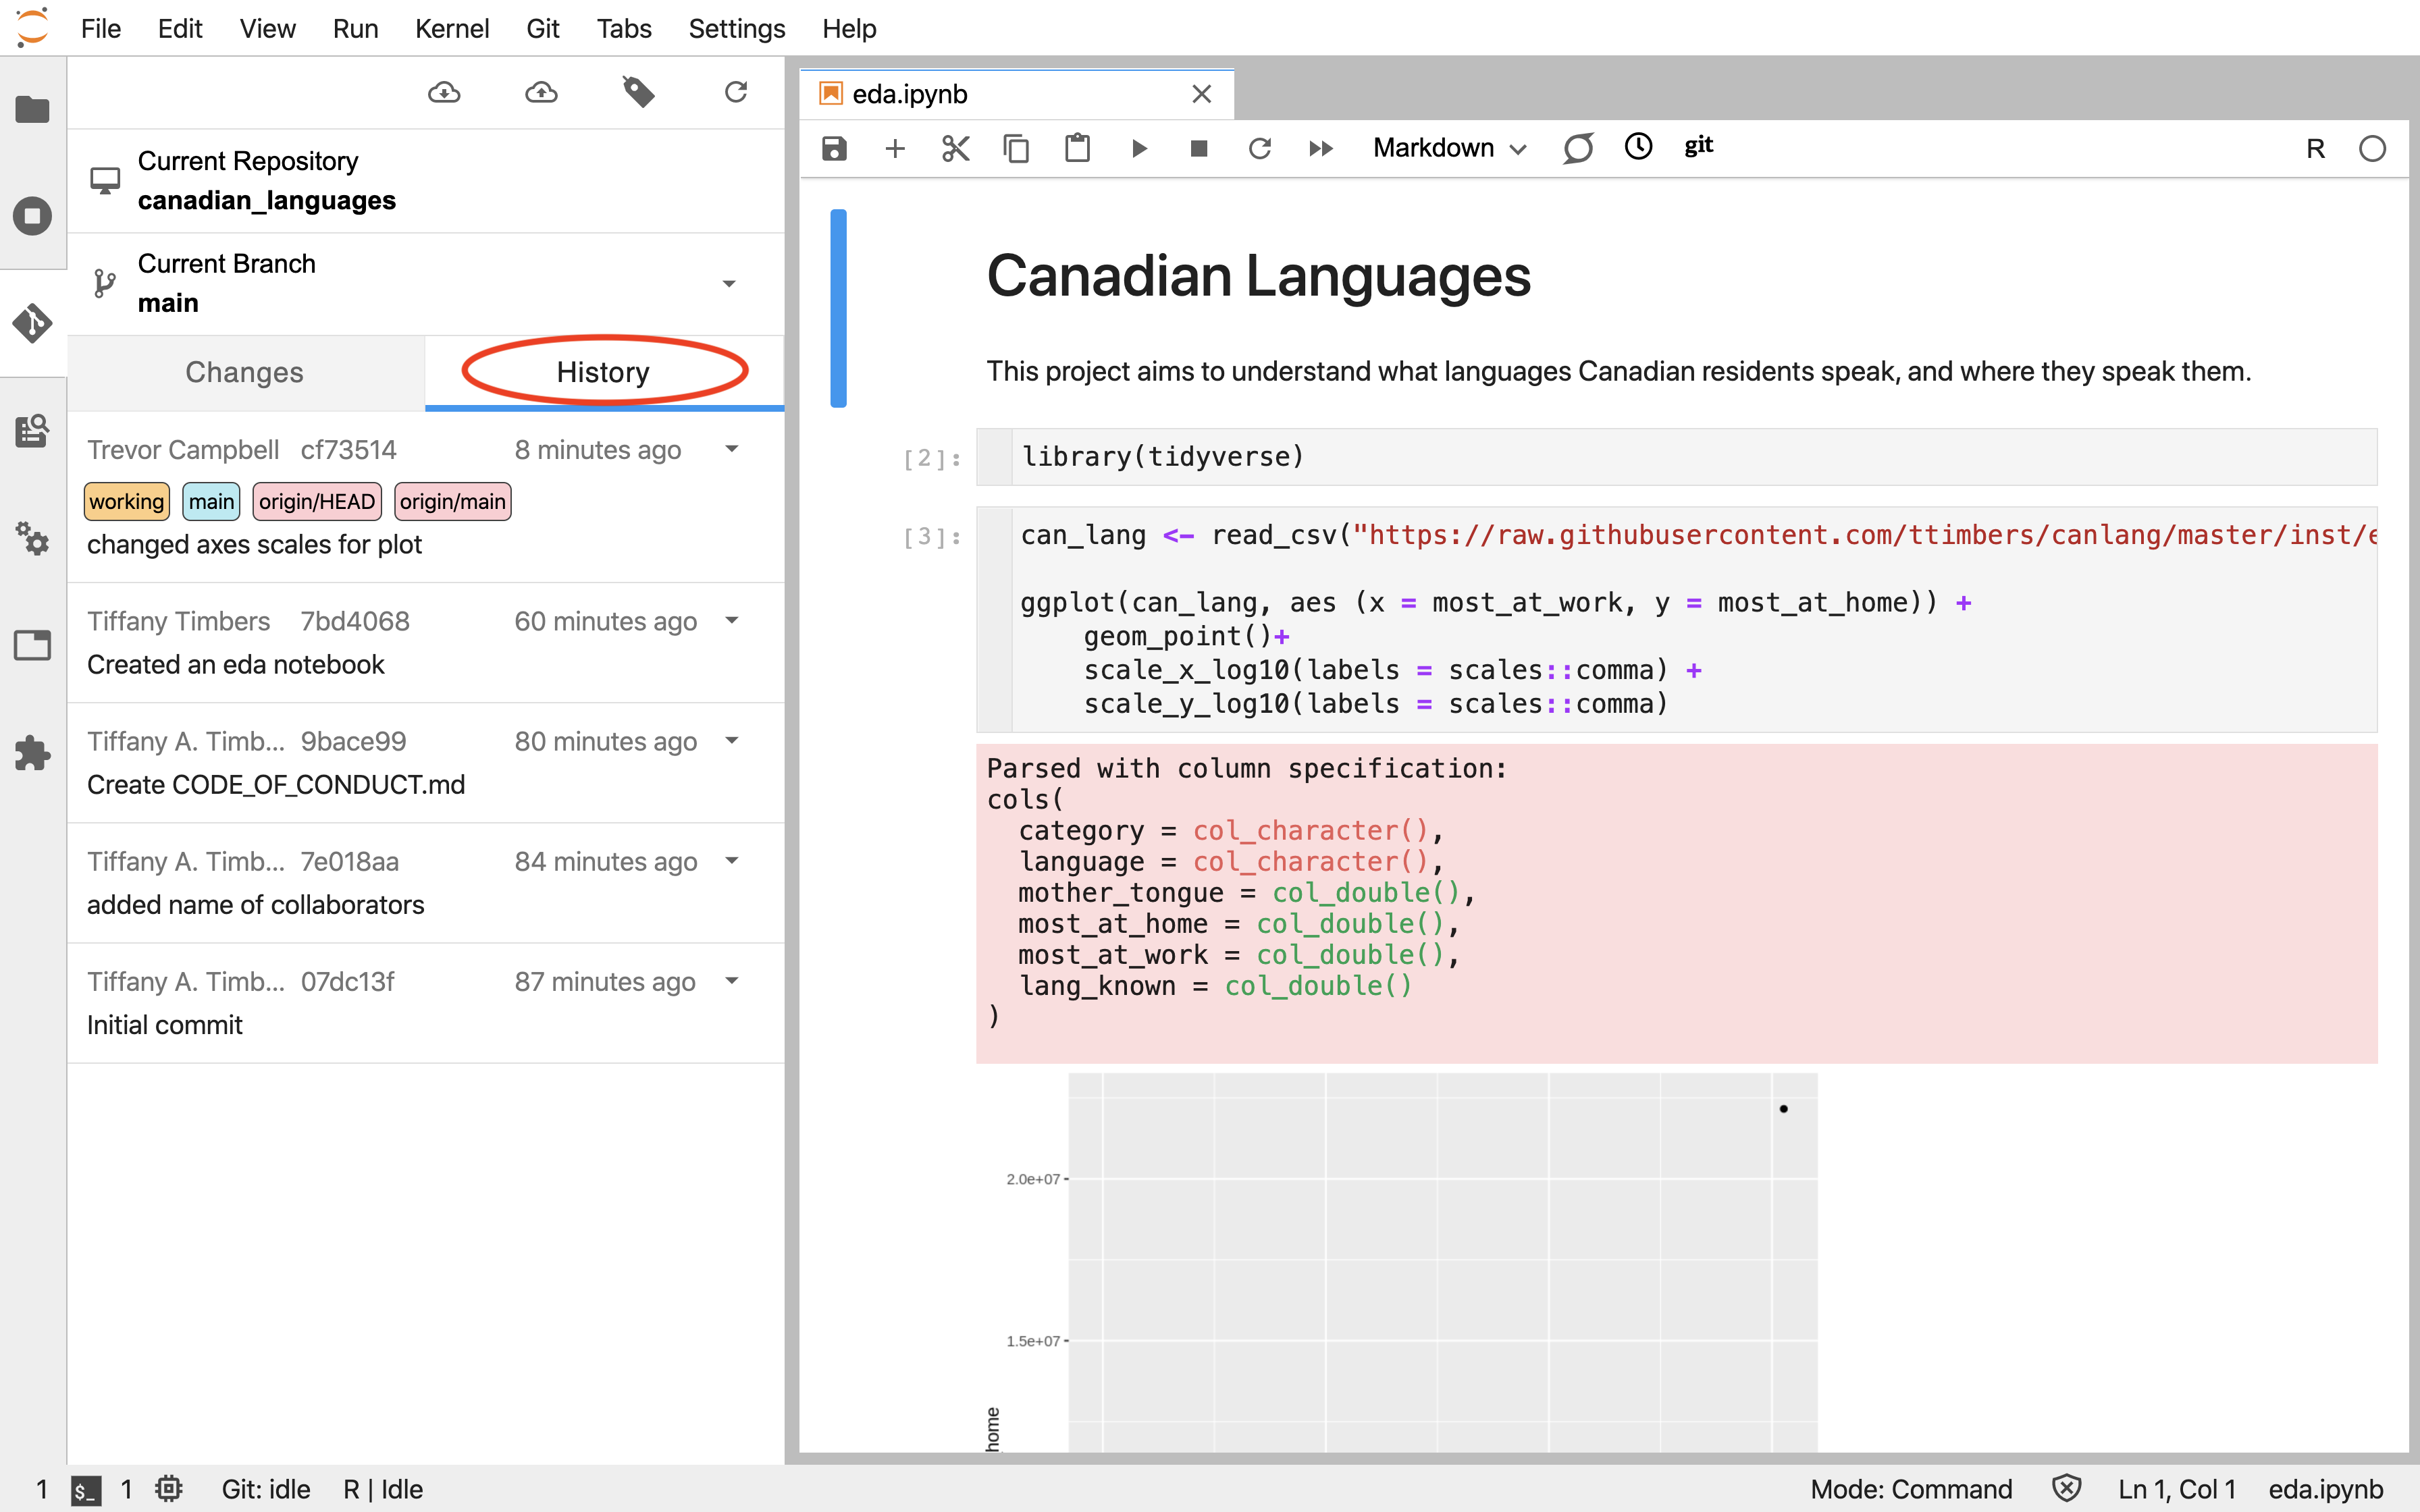Copy the selected cell

point(1017,149)
